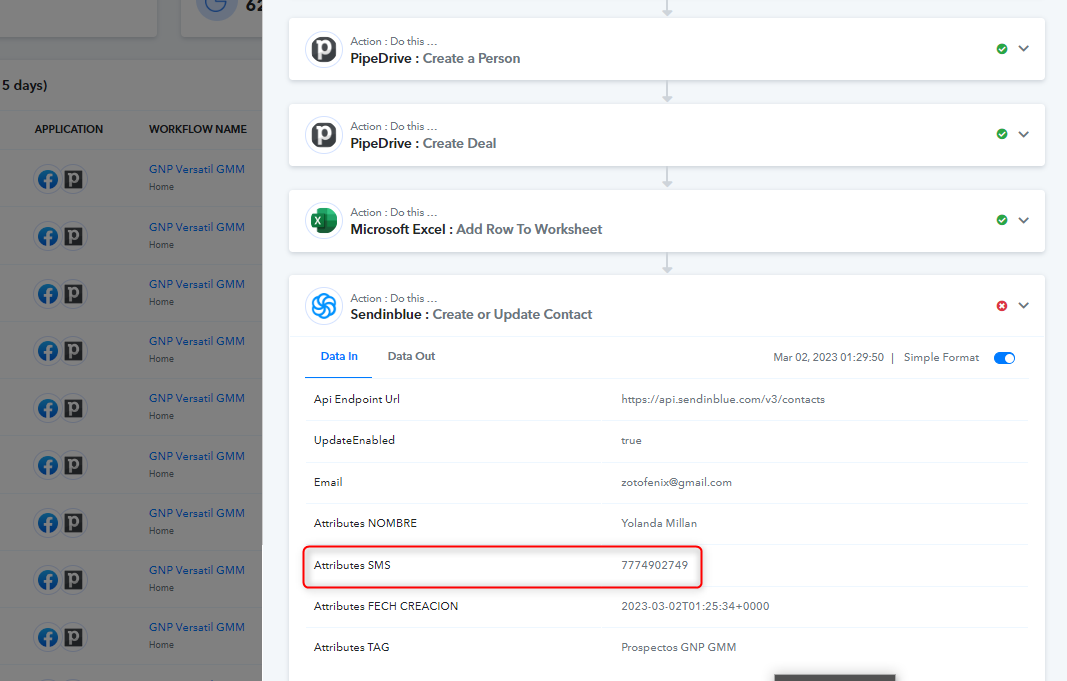Click PipeDrive : Create a Person title
The height and width of the screenshot is (681, 1067).
pyautogui.click(x=435, y=59)
